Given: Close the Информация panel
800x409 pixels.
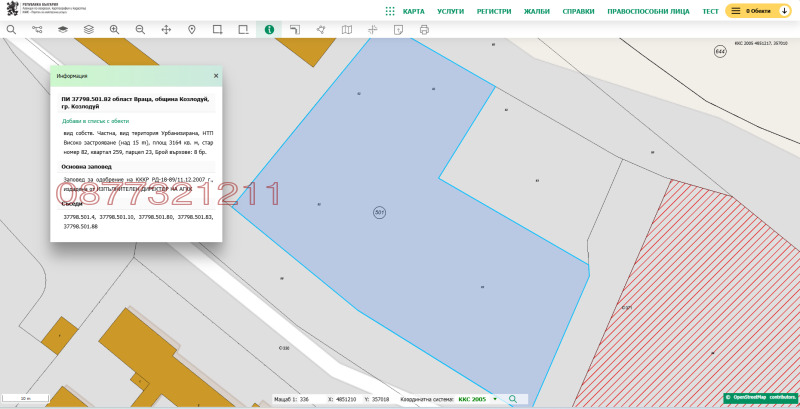Looking at the screenshot, I should 216,76.
